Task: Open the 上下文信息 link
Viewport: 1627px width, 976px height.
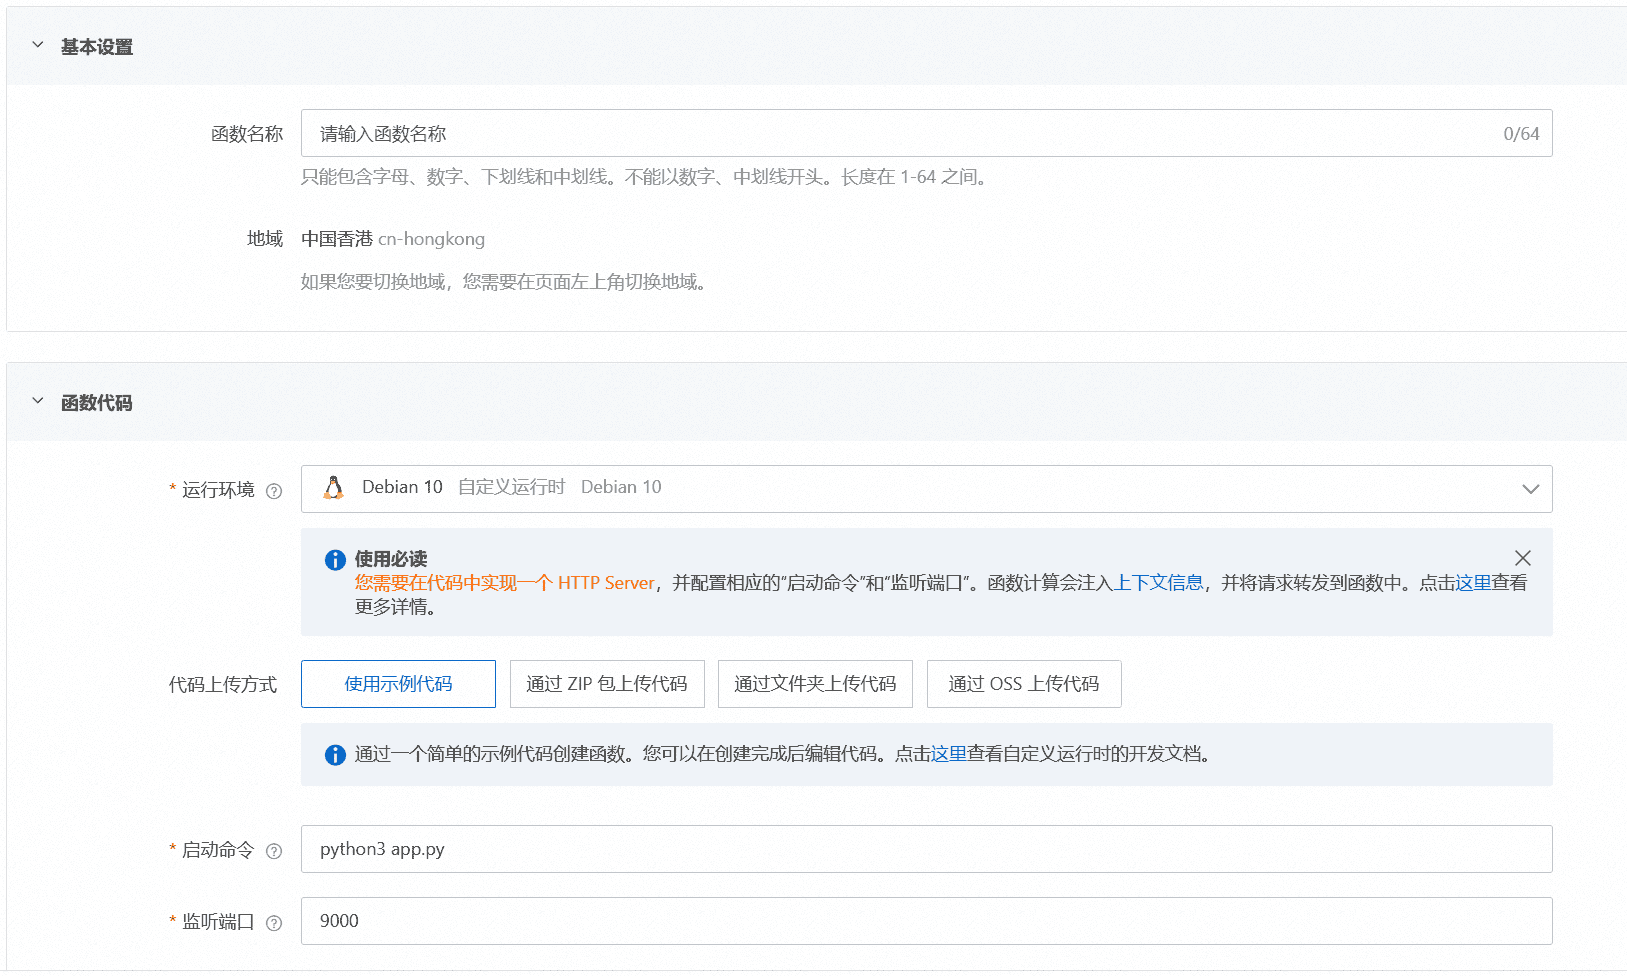Action: click(1158, 583)
